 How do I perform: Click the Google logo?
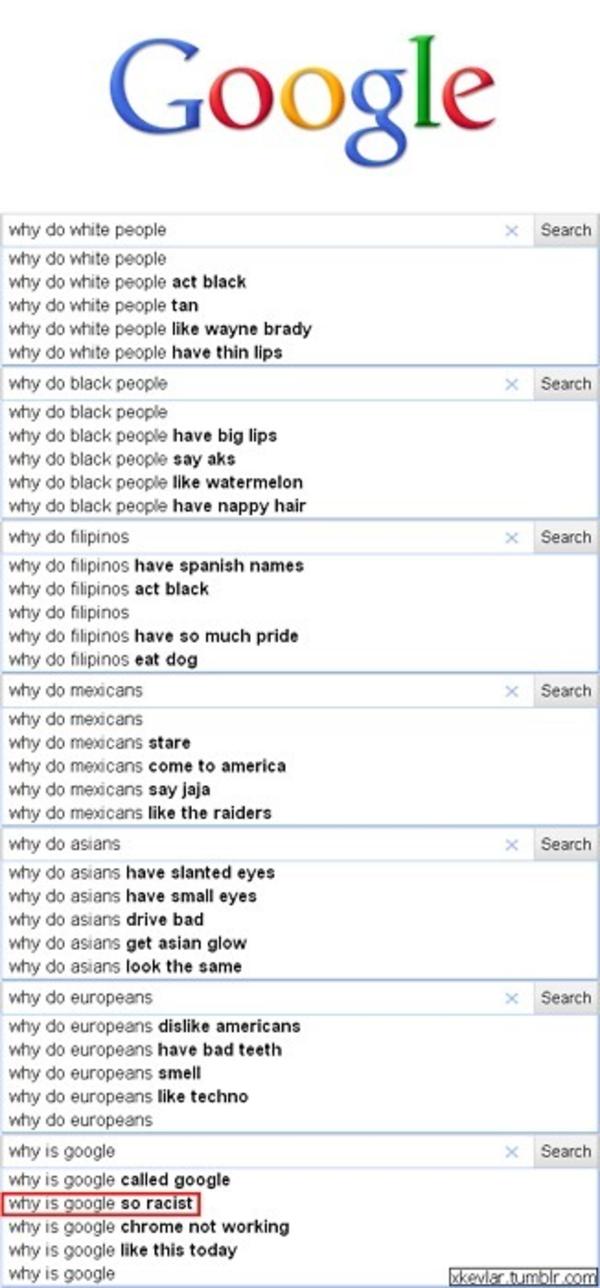[x=300, y=95]
